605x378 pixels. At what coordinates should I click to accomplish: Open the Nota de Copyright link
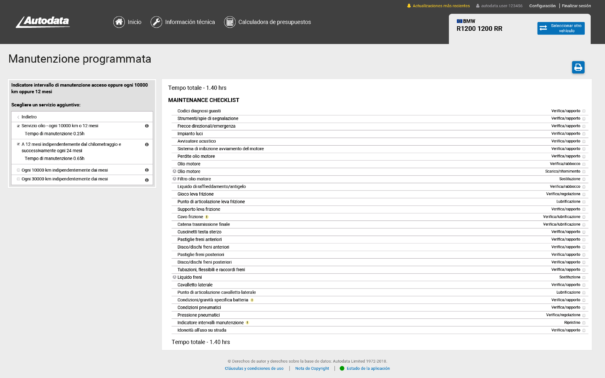312,368
